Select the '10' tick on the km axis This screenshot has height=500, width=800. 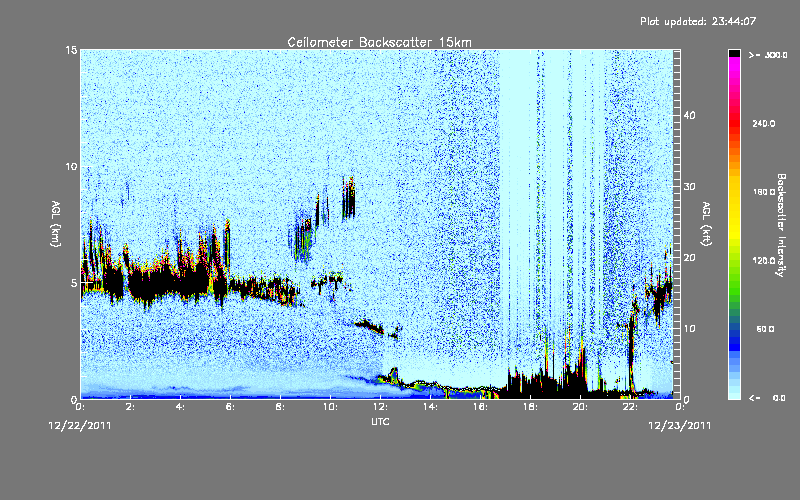coord(71,166)
